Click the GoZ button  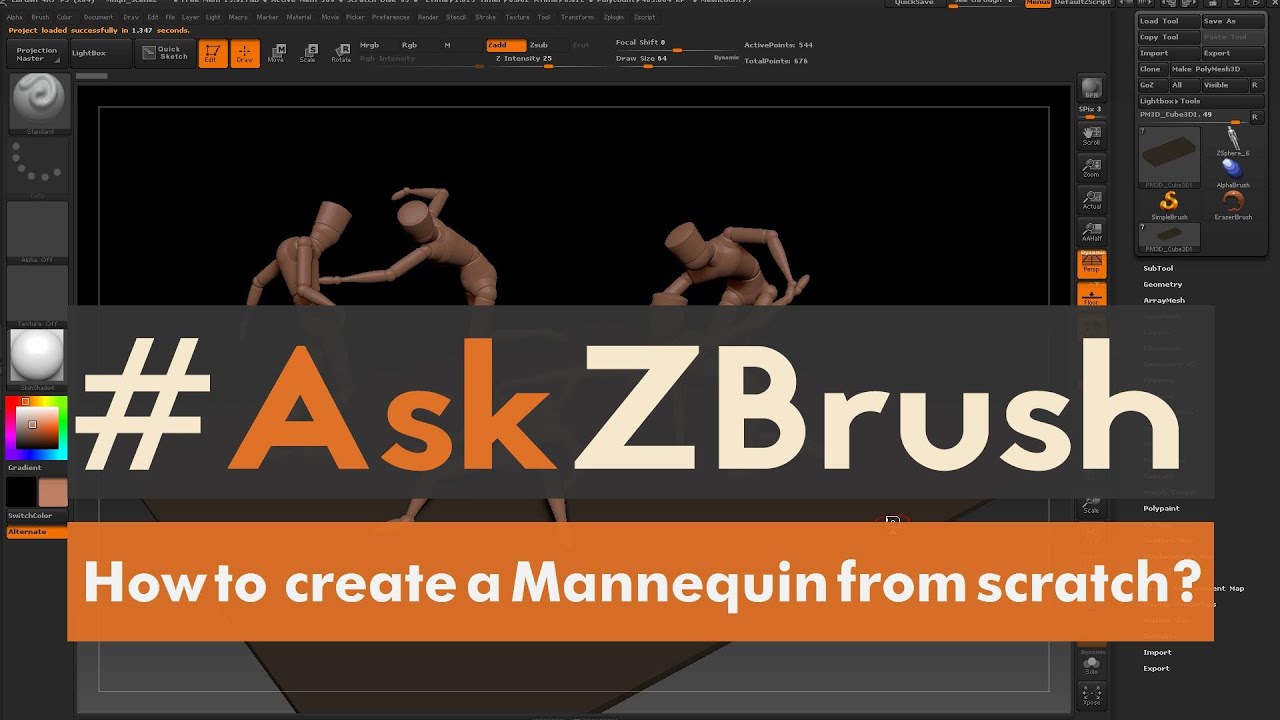(x=1152, y=85)
